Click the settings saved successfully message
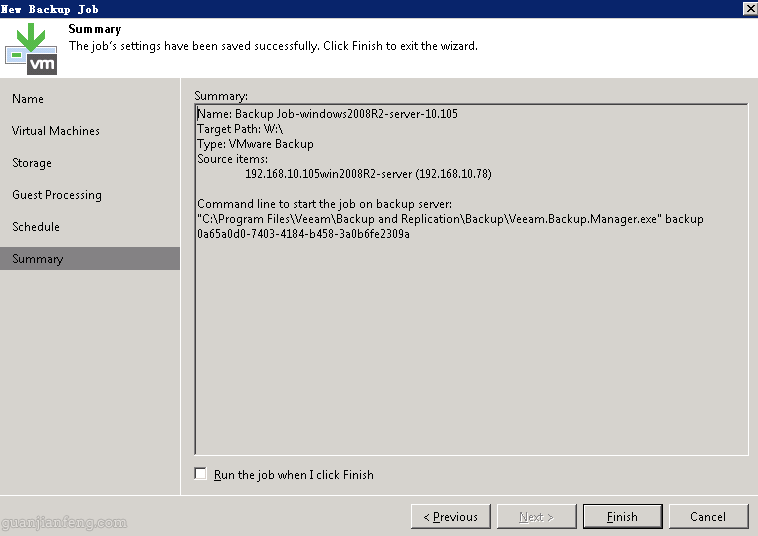This screenshot has height=536, width=758. 273,46
